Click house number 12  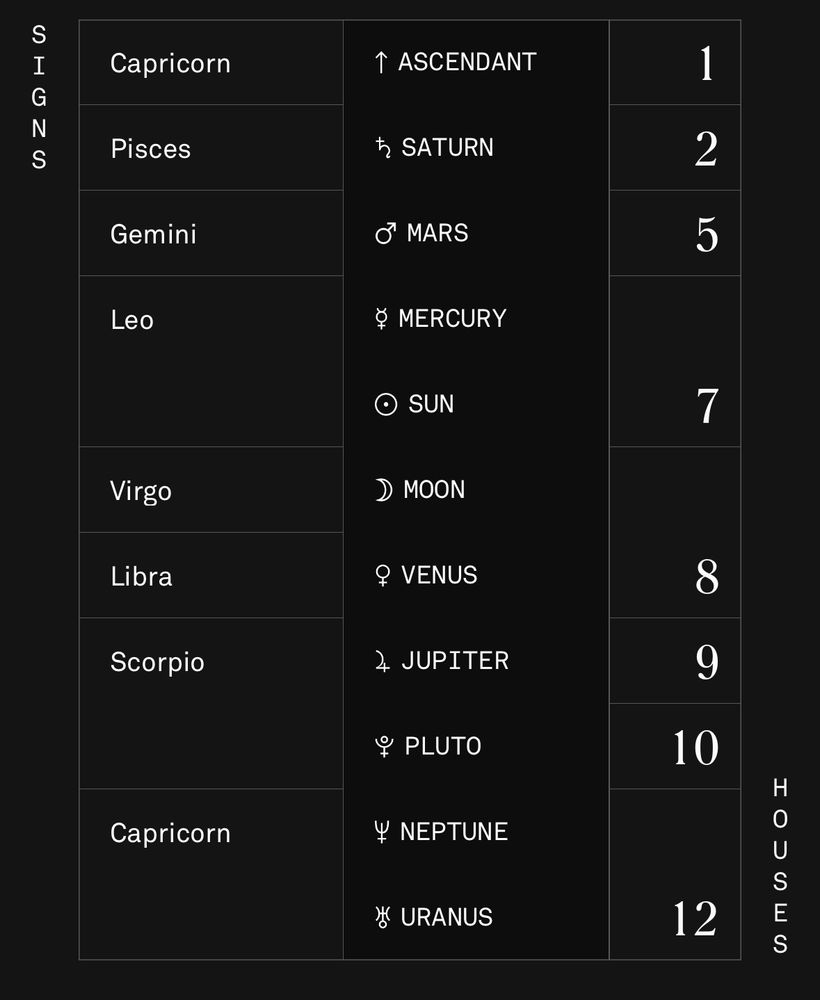tap(696, 918)
